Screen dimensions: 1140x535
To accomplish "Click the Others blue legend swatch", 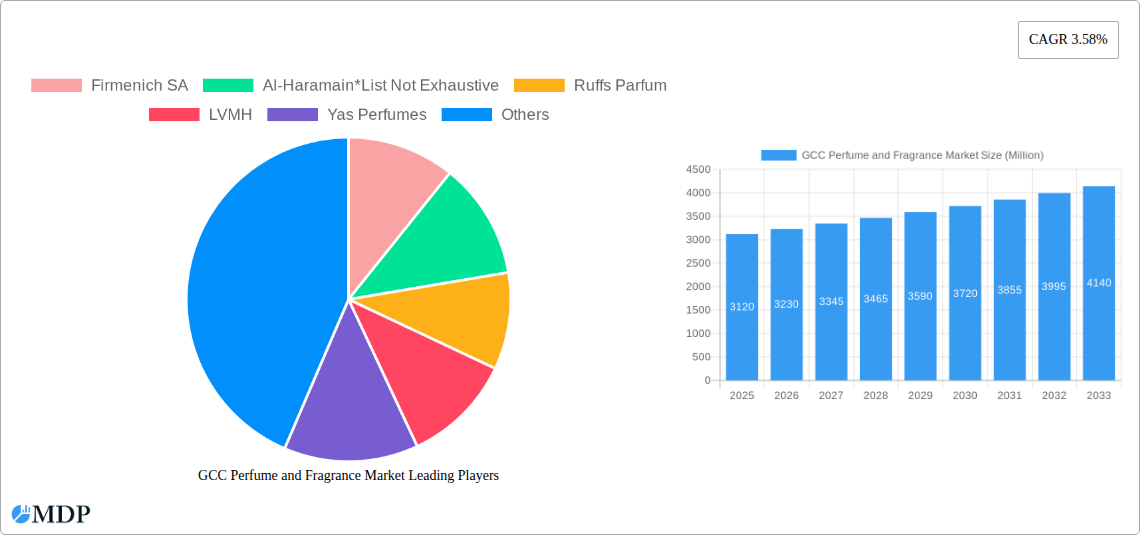I will pos(467,115).
